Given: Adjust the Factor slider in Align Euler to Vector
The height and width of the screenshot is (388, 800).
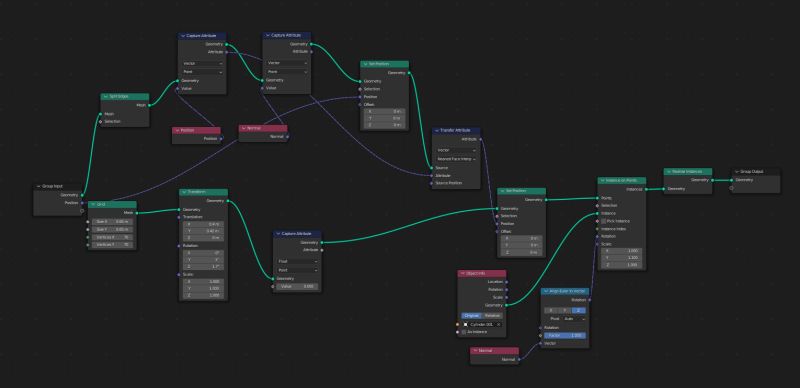Looking at the screenshot, I should [565, 335].
